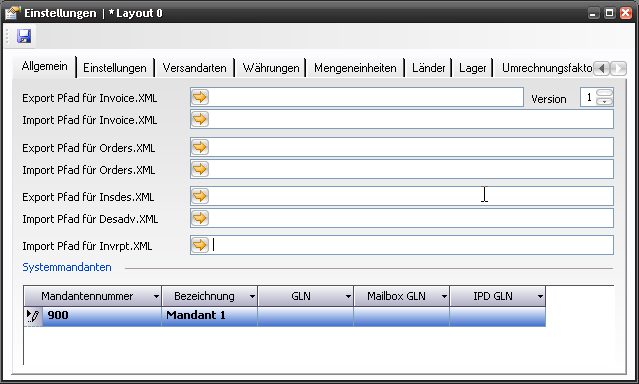
Task: Browse path for Import Orders.XML arrow icon
Action: pyautogui.click(x=200, y=169)
